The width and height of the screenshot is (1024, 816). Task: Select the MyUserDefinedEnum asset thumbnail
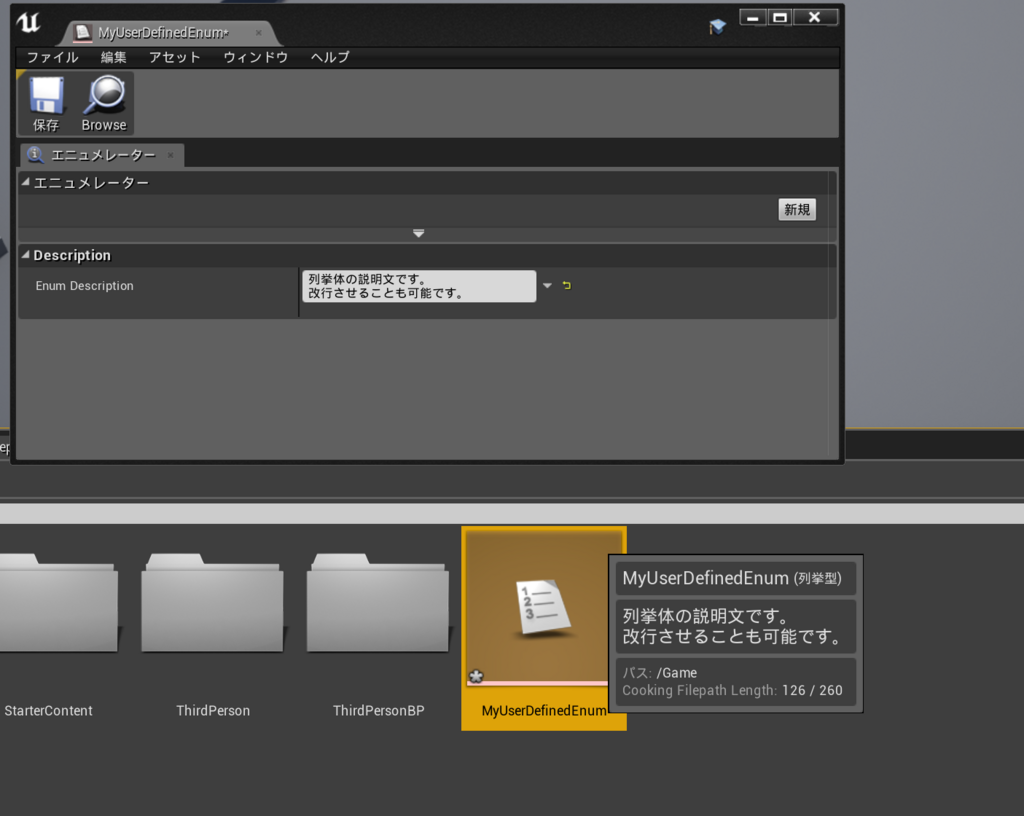click(x=544, y=606)
